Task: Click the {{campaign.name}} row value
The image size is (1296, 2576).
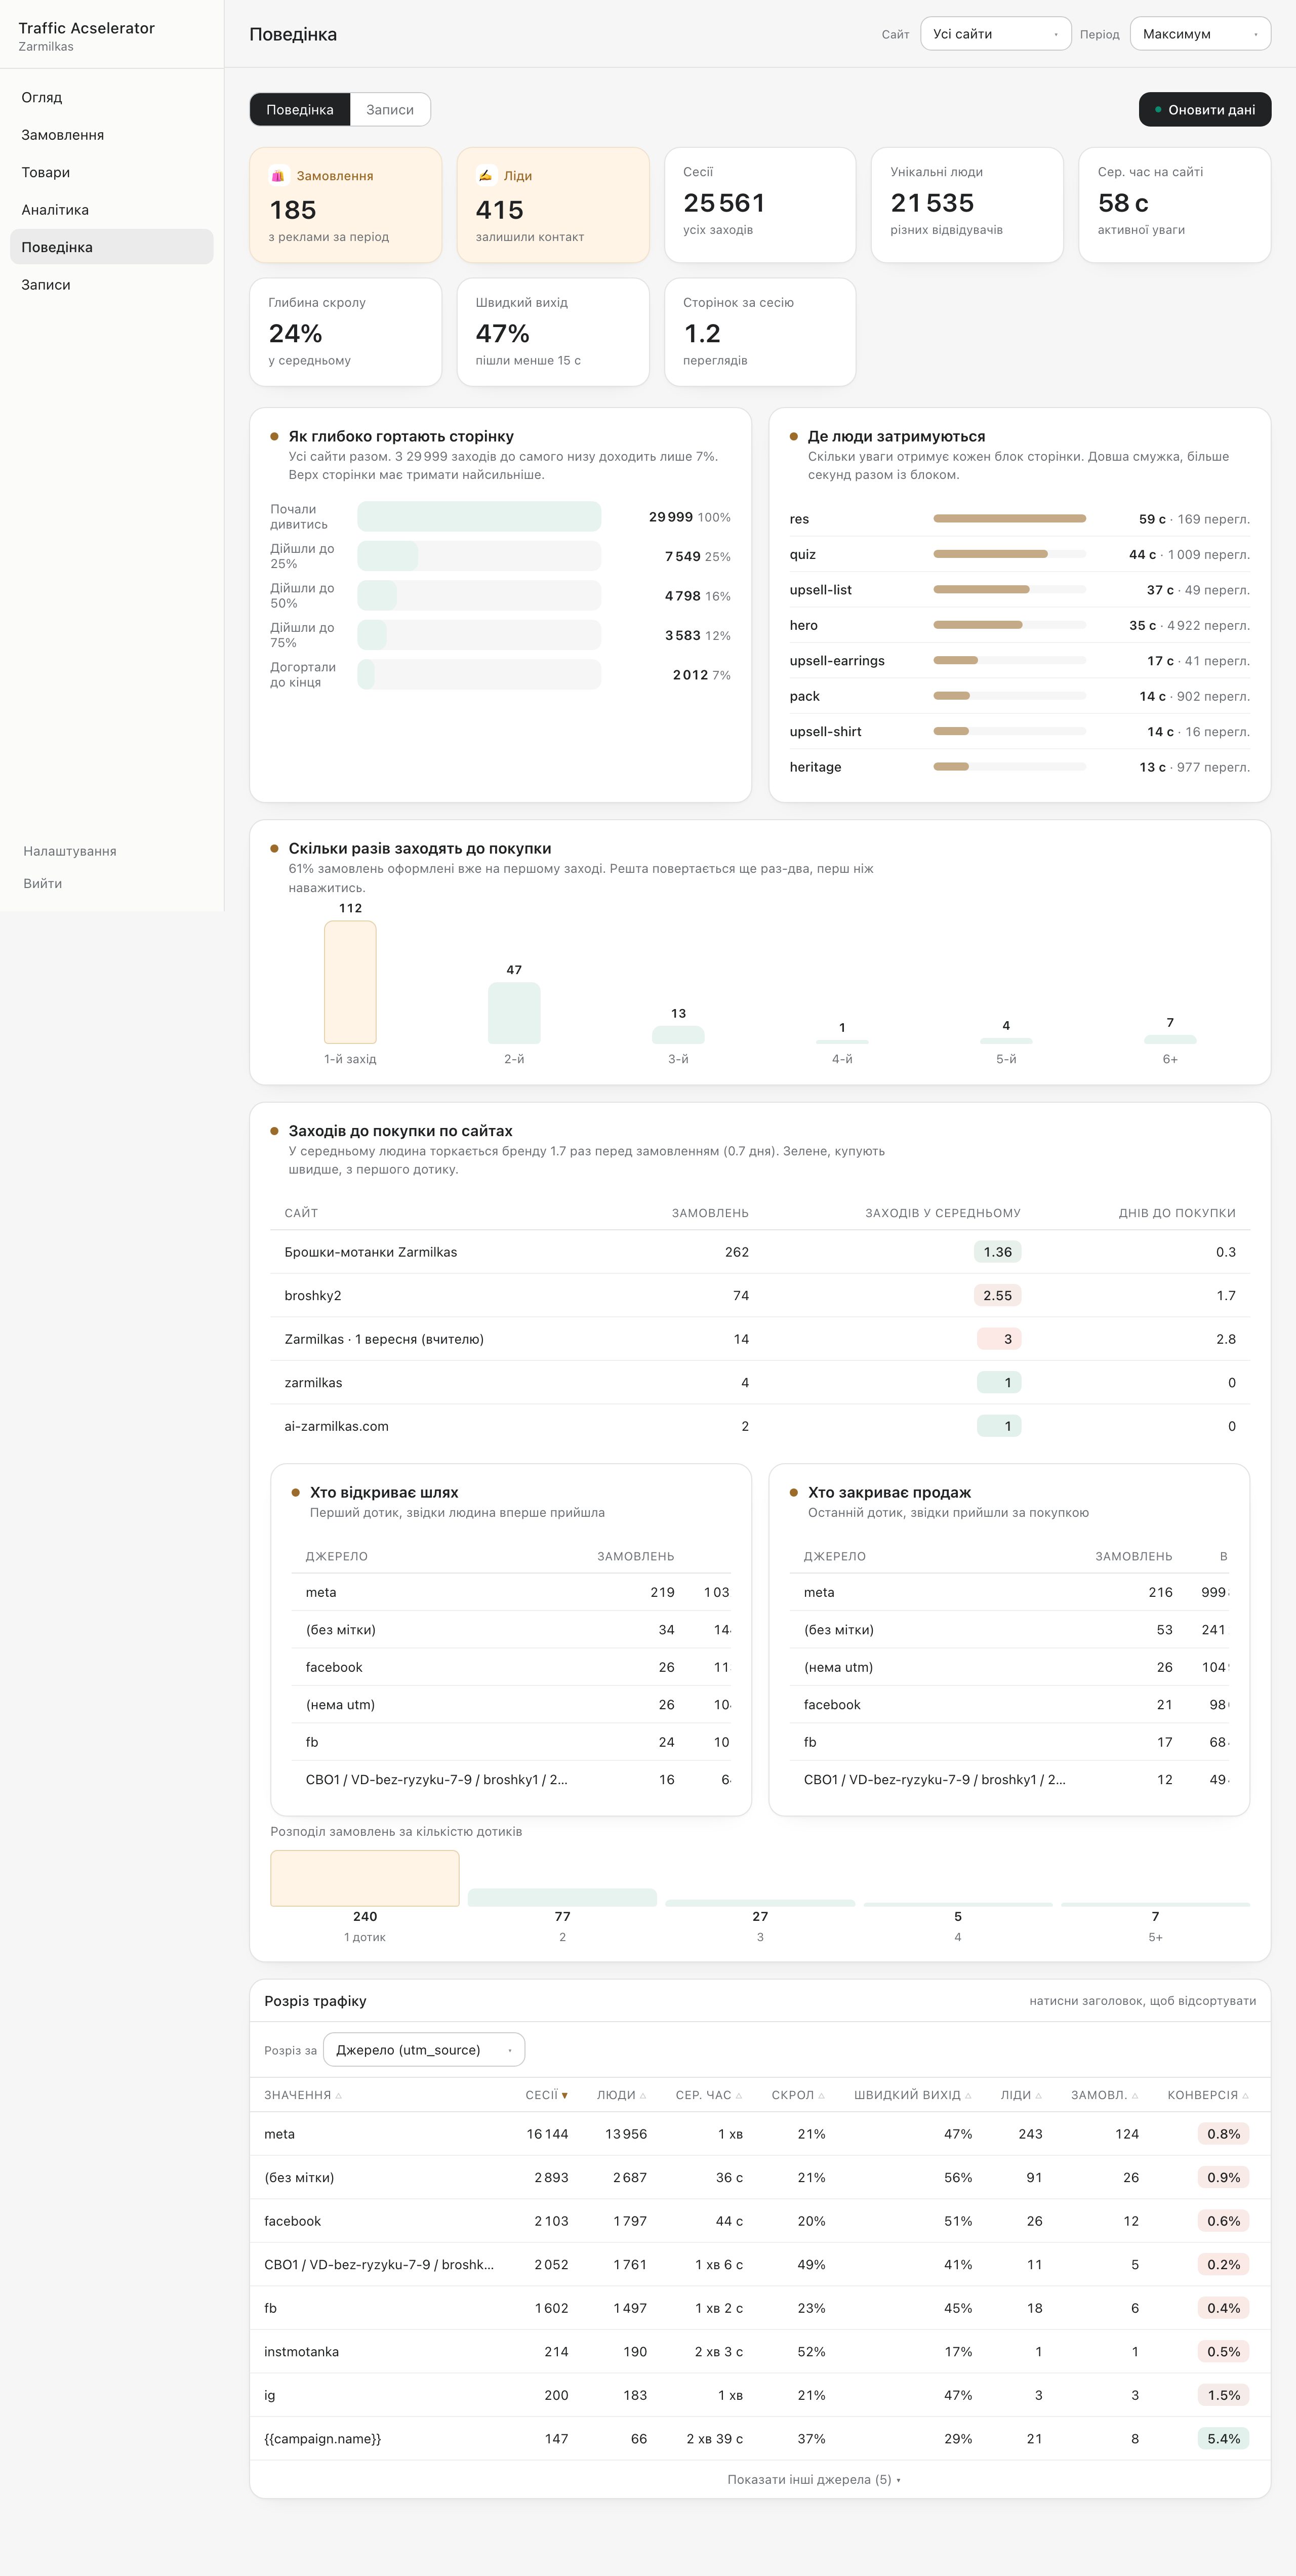Action: [322, 2439]
